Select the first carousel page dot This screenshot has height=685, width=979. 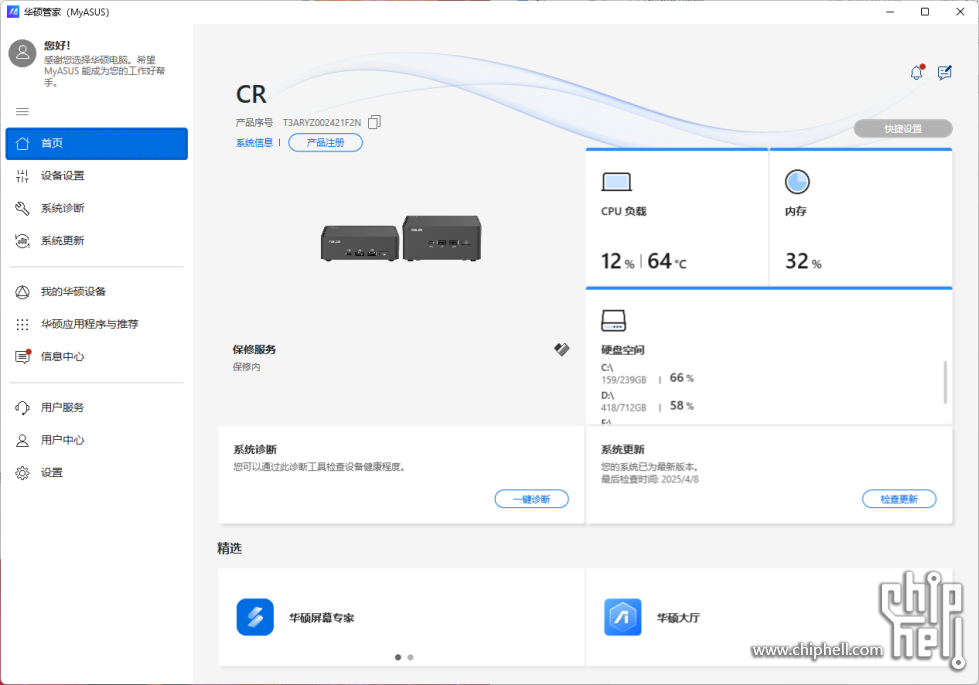pos(398,657)
